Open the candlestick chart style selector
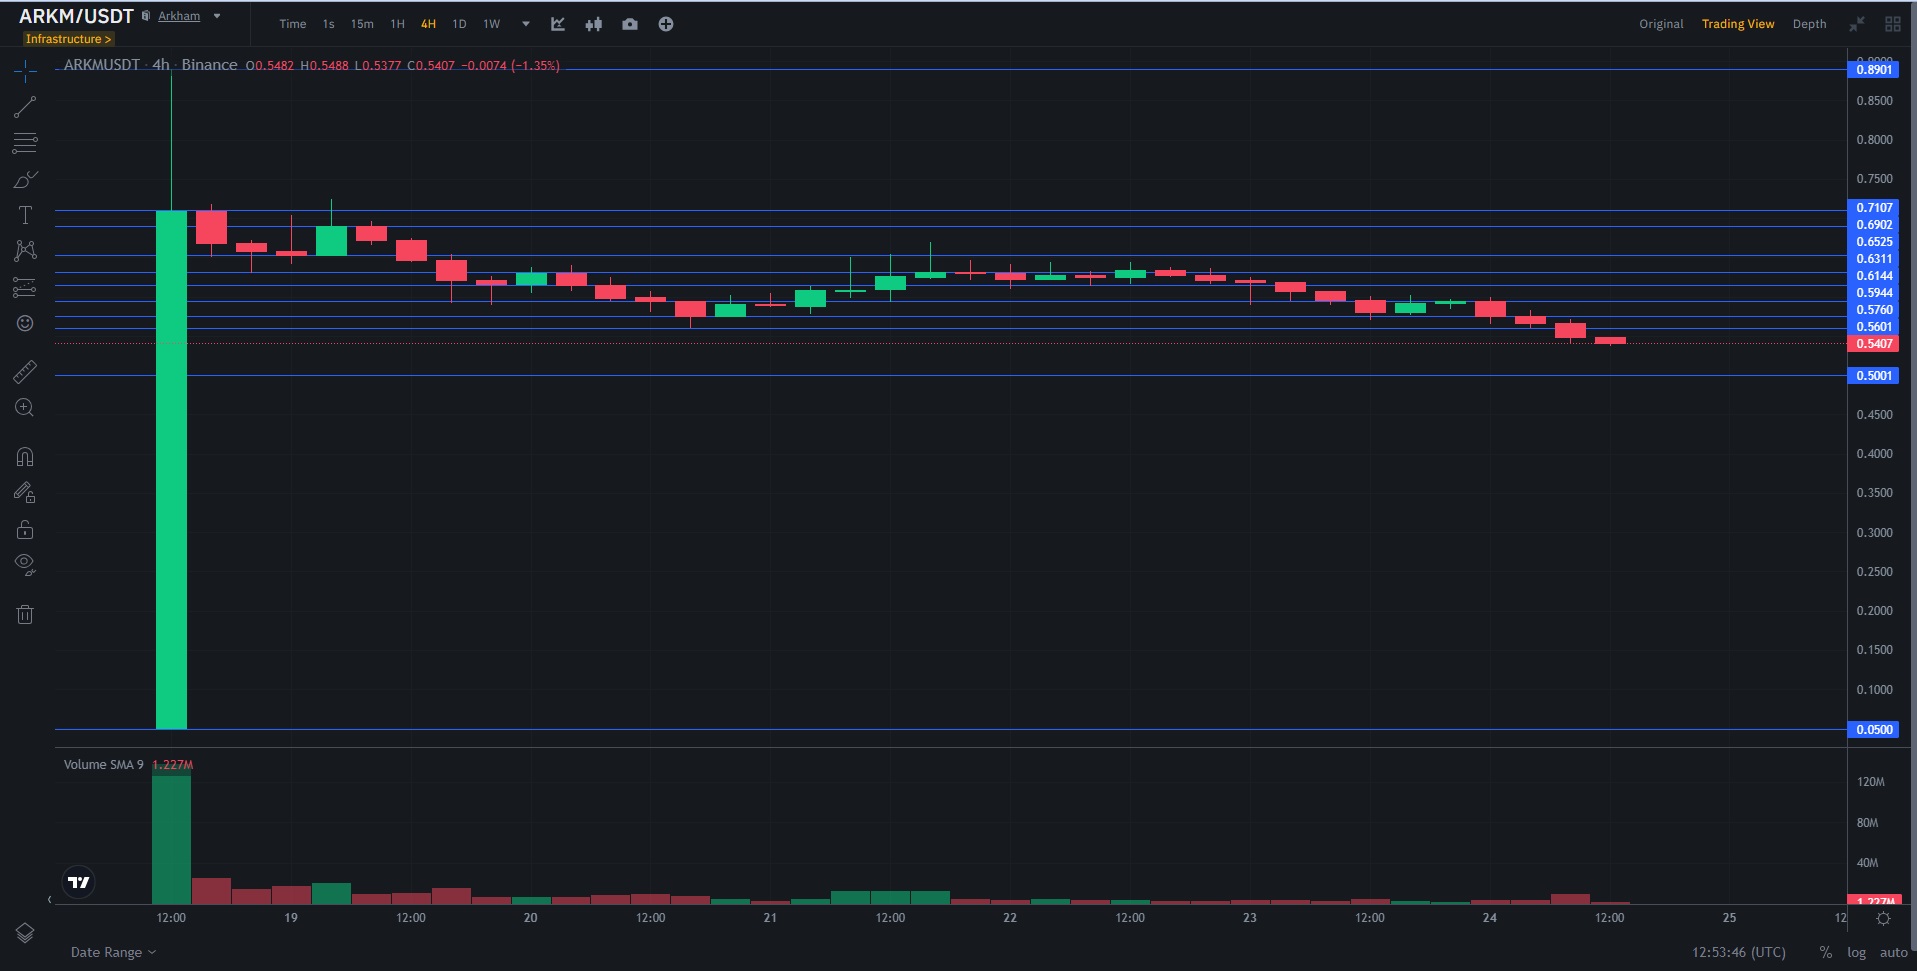 click(x=594, y=24)
